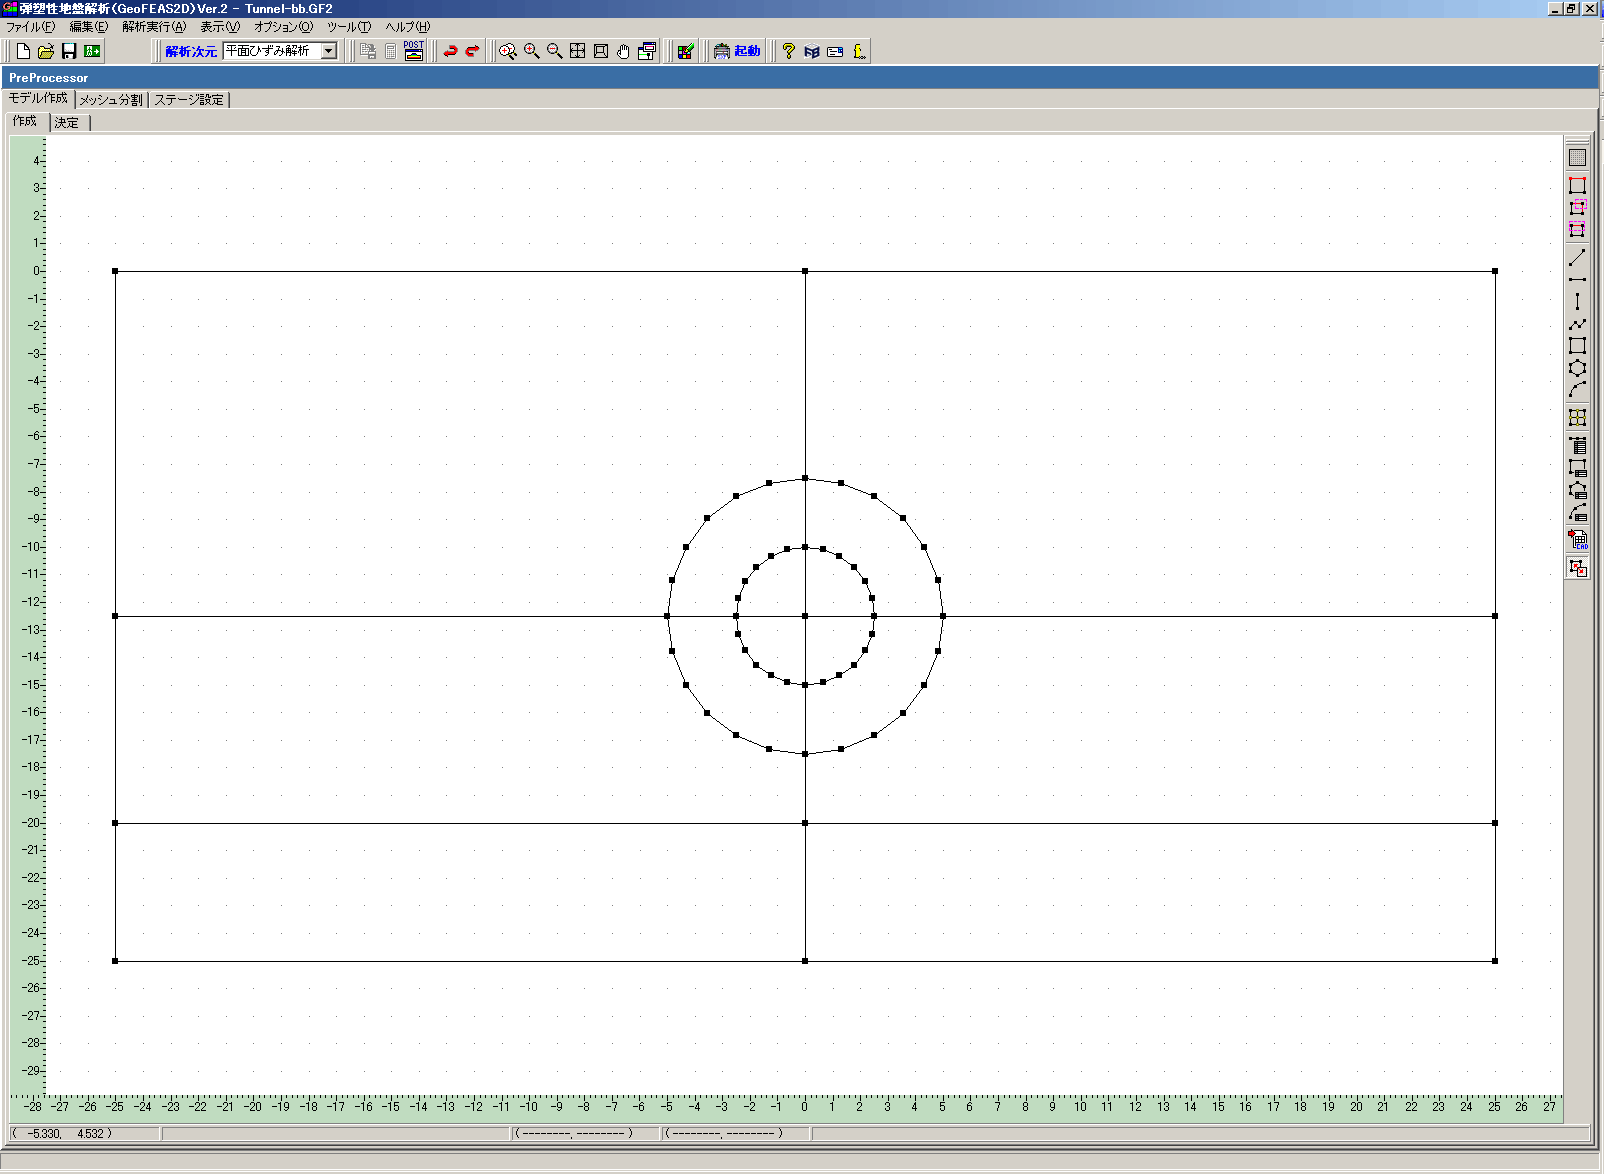Switch to the ステージ設定 tab
This screenshot has width=1604, height=1174.
tap(189, 100)
